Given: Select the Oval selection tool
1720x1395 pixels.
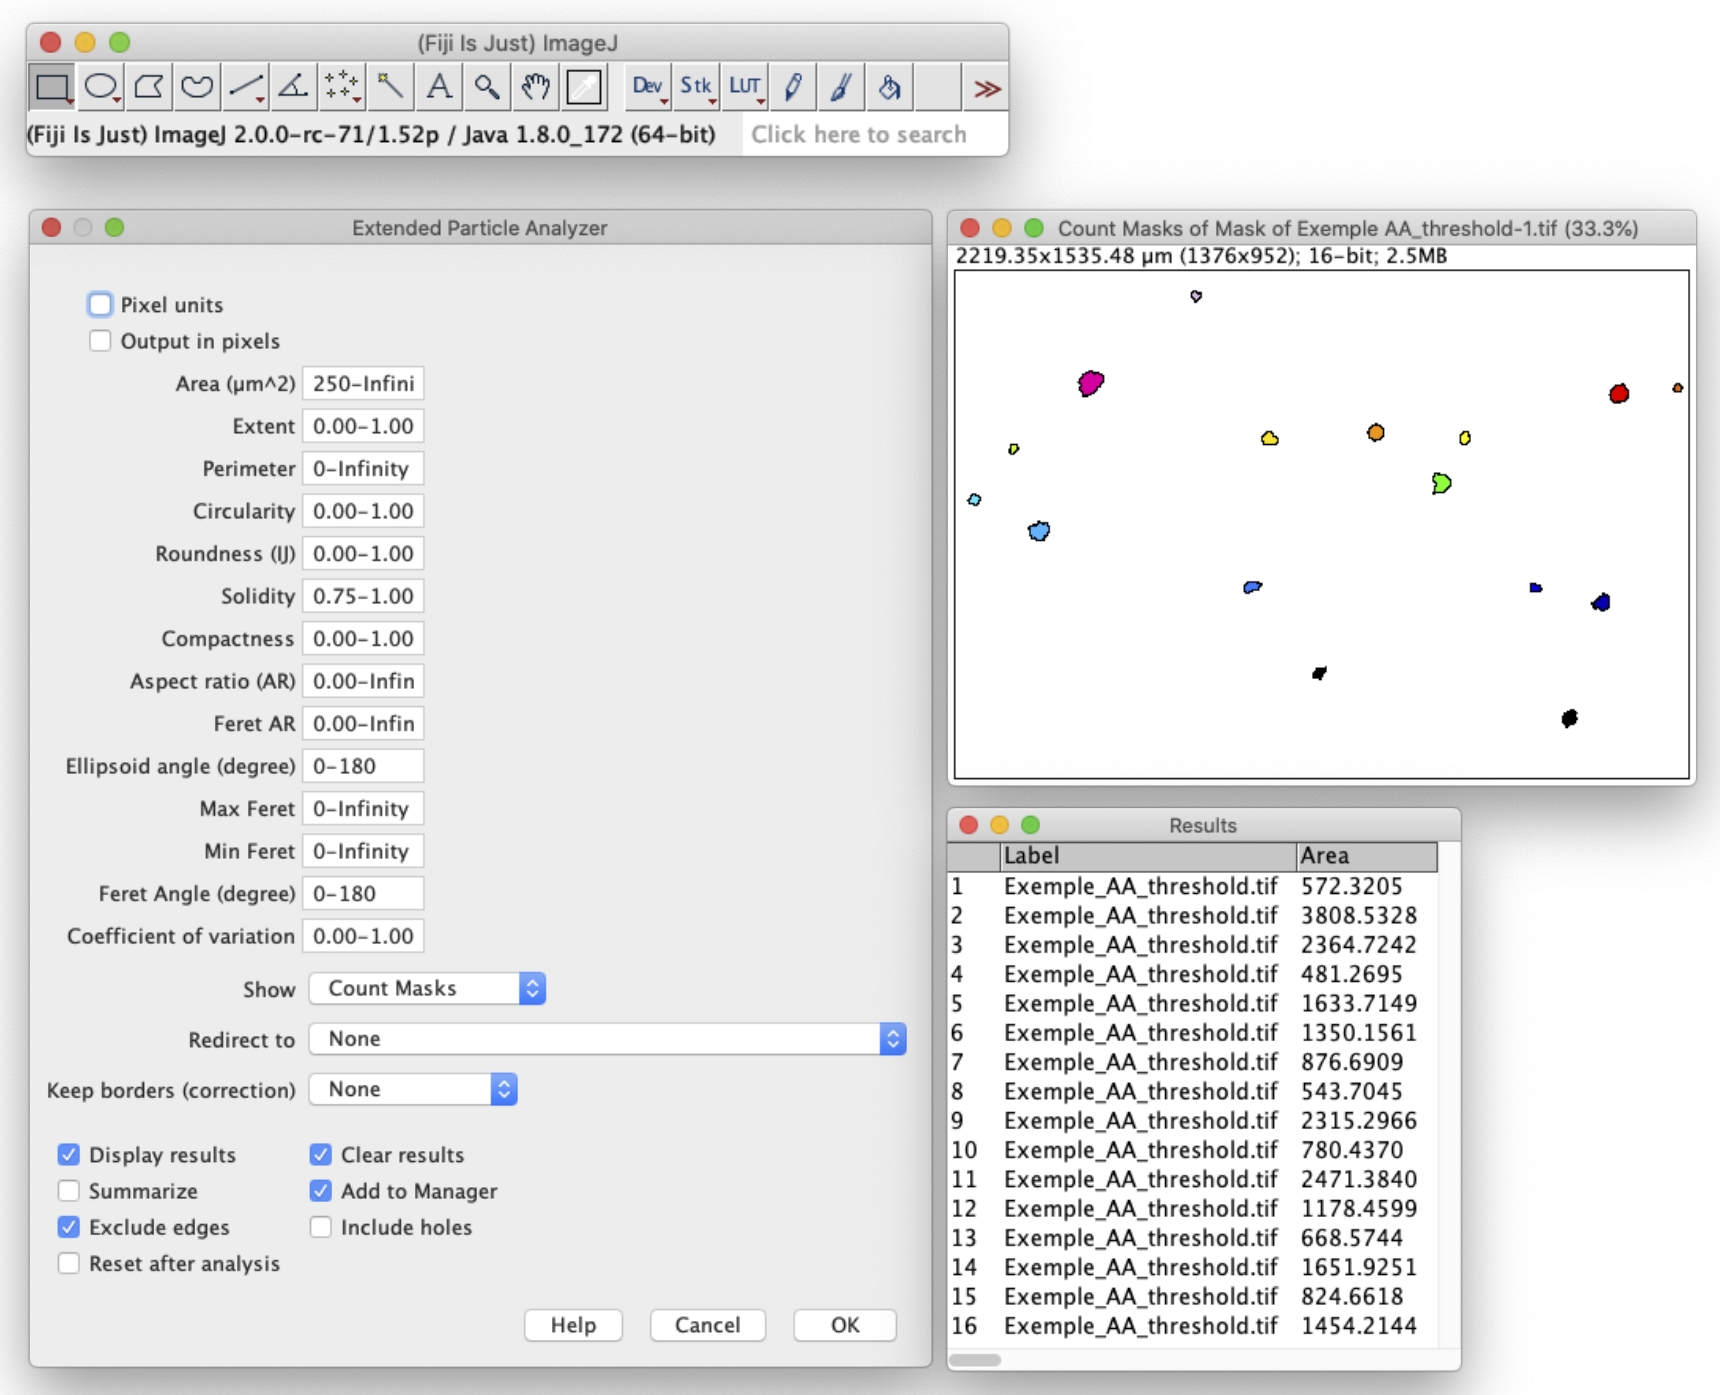Looking at the screenshot, I should tap(100, 88).
